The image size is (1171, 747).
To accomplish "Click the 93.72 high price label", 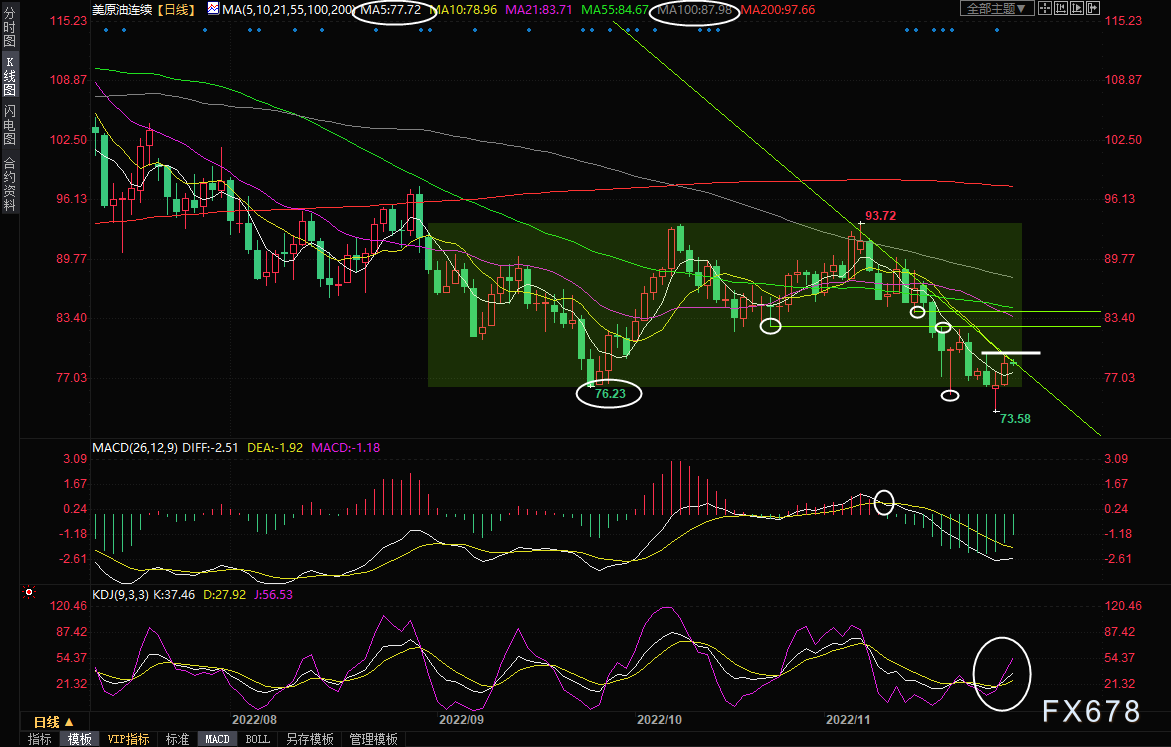I will (880, 216).
